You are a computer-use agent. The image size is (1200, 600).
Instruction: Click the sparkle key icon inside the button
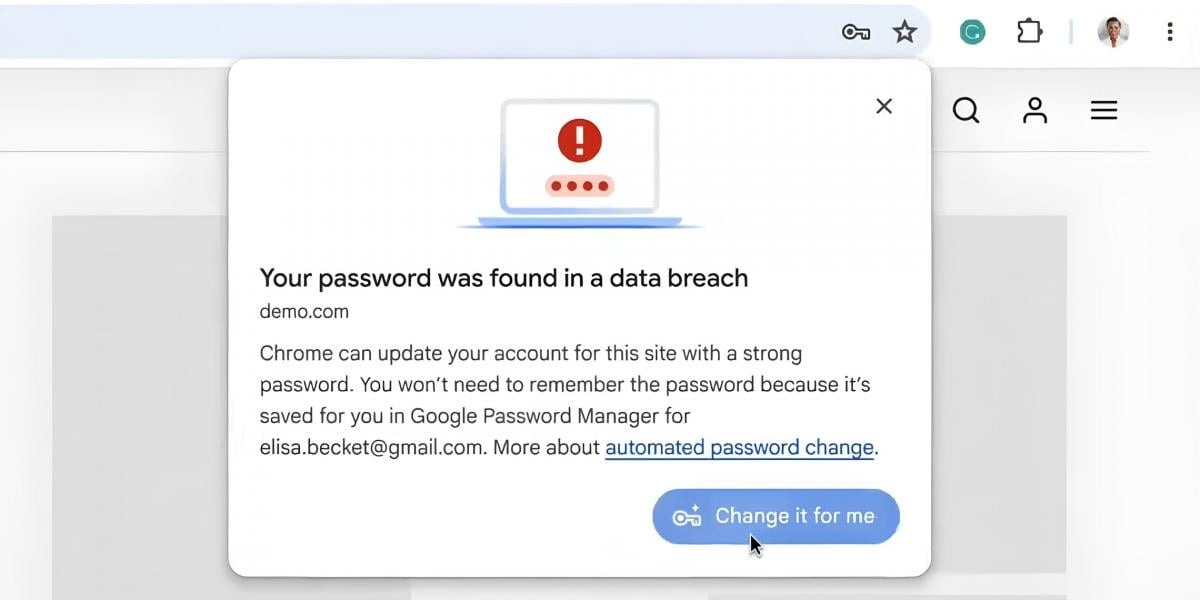tap(687, 517)
